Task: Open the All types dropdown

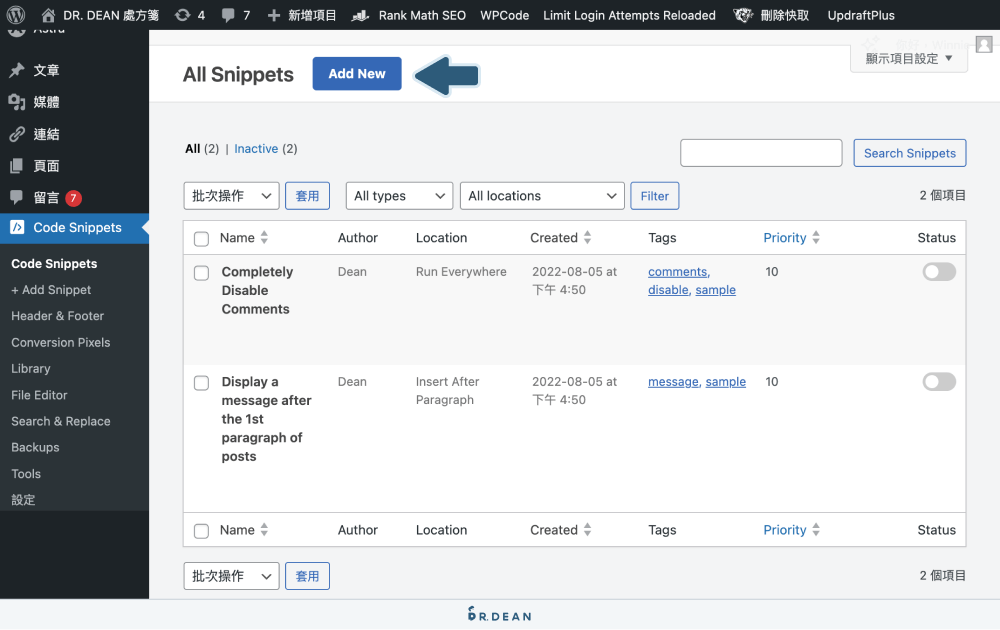Action: (x=398, y=195)
